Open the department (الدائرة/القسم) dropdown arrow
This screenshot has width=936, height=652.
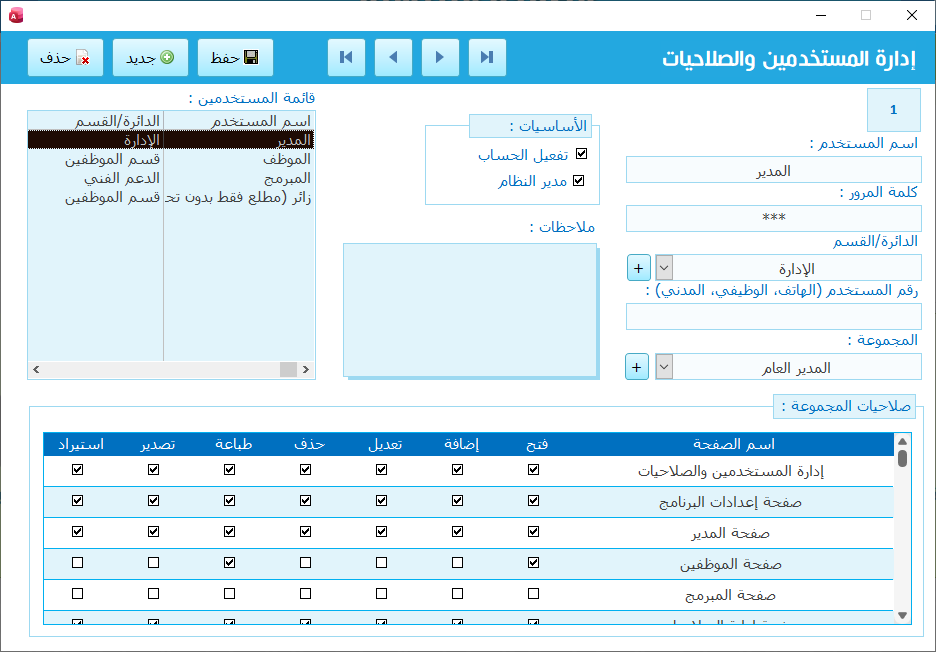tap(664, 268)
